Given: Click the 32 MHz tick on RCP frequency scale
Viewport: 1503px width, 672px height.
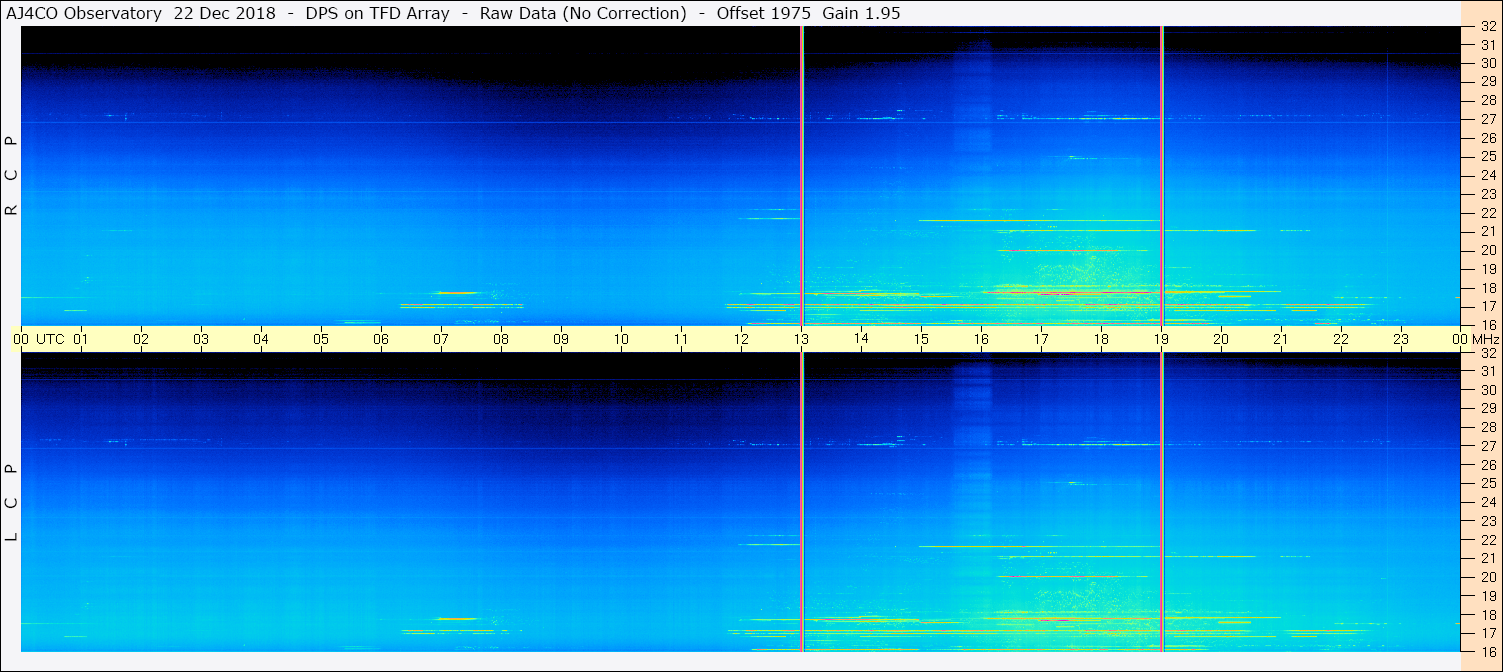Looking at the screenshot, I should (1488, 27).
